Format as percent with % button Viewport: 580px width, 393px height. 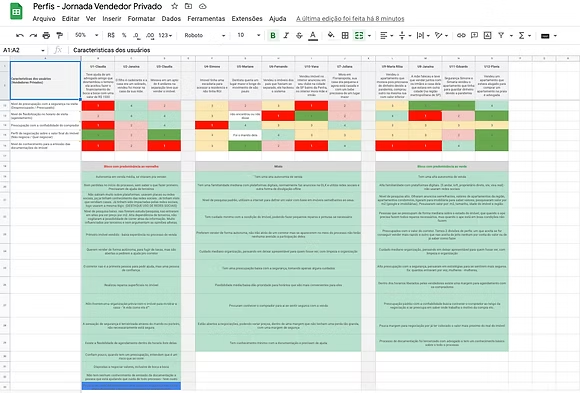(x=124, y=35)
